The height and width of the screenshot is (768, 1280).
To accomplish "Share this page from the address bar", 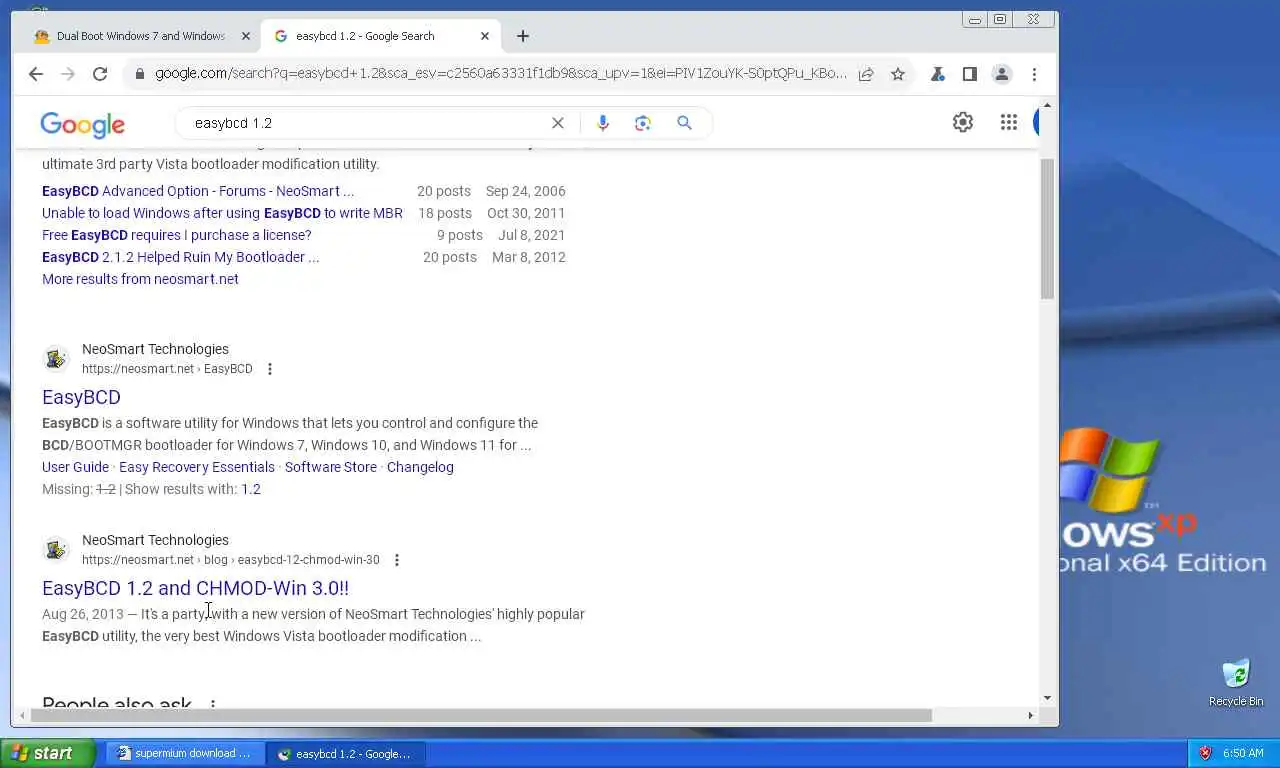I will click(866, 74).
